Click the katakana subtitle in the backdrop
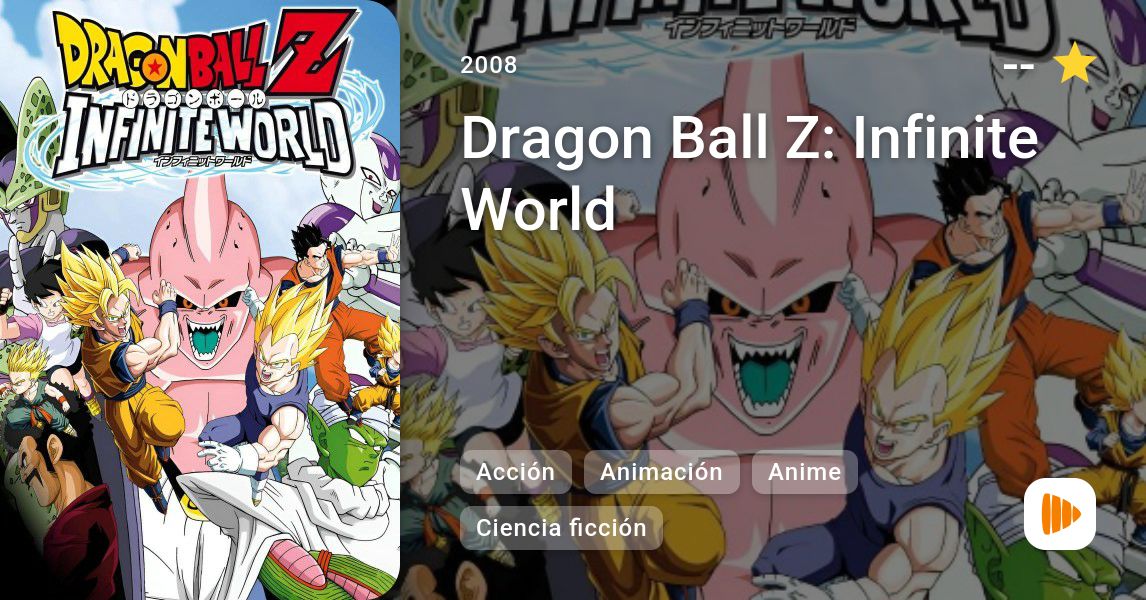This screenshot has height=600, width=1146. [x=760, y=28]
